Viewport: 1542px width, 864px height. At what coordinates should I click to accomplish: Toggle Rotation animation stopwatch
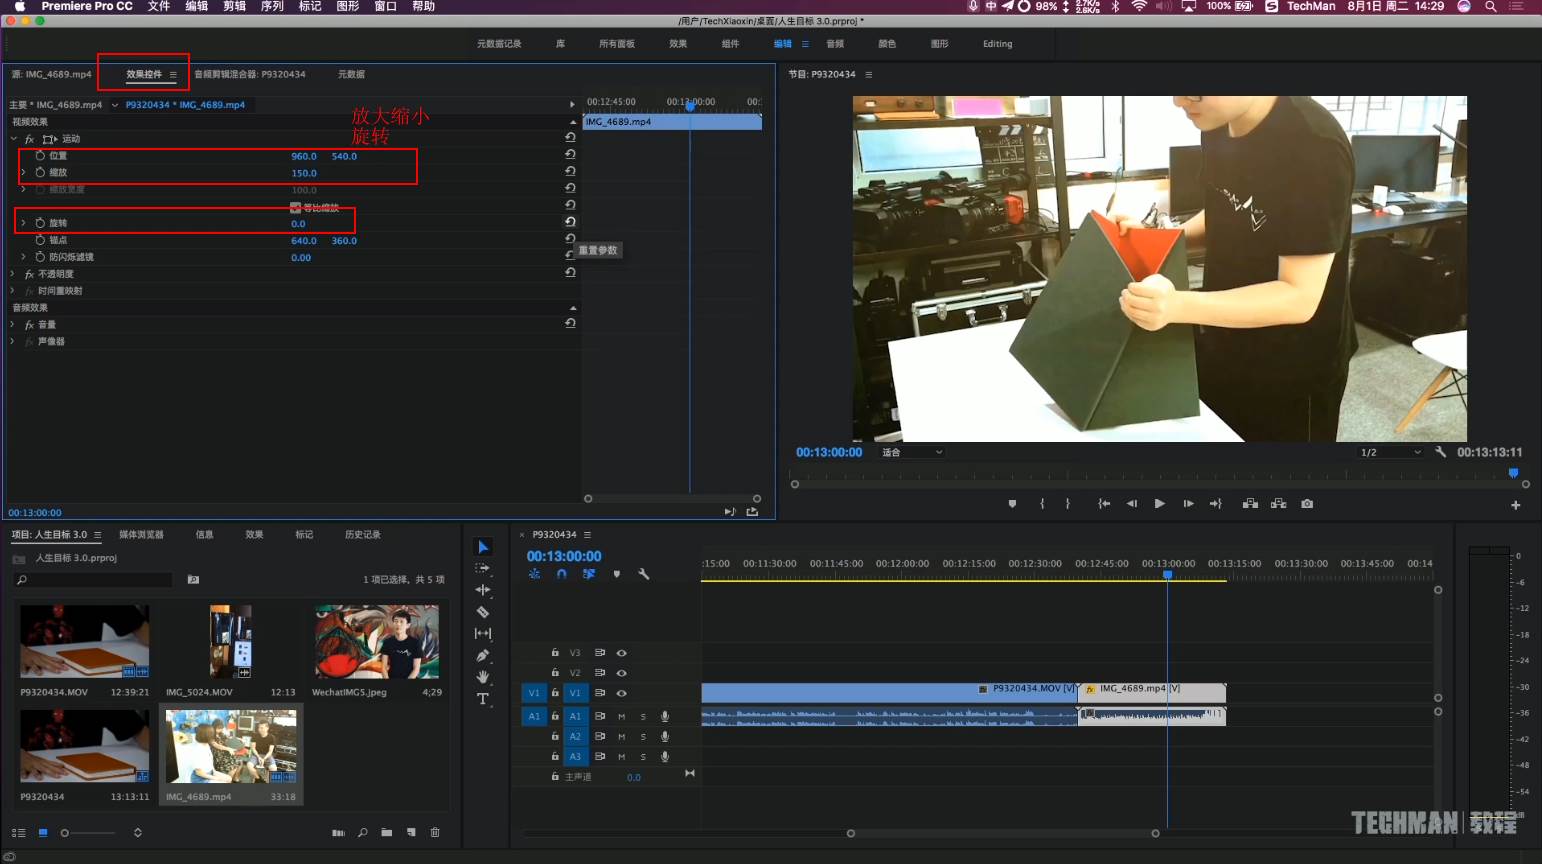click(x=40, y=223)
